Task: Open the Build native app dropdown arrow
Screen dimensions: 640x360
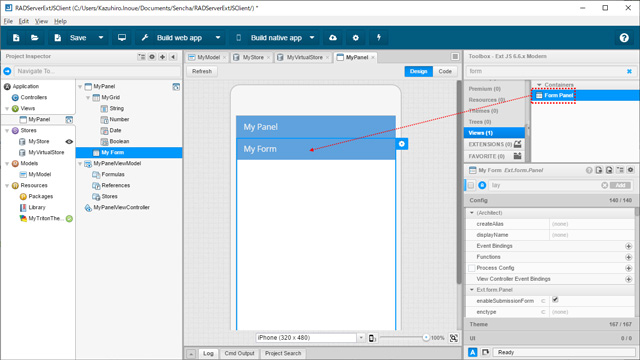Action: pyautogui.click(x=312, y=38)
